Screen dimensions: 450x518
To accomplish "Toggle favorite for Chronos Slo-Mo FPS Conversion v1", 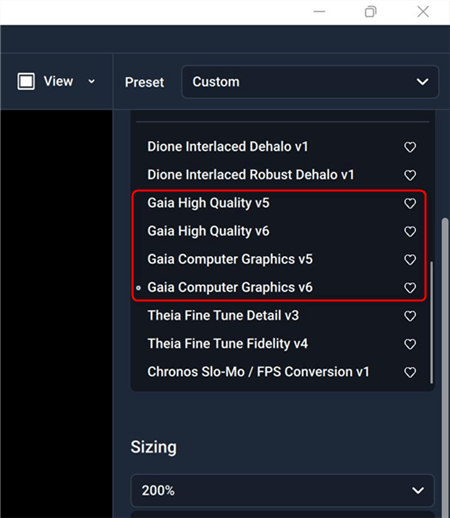I will pos(410,372).
